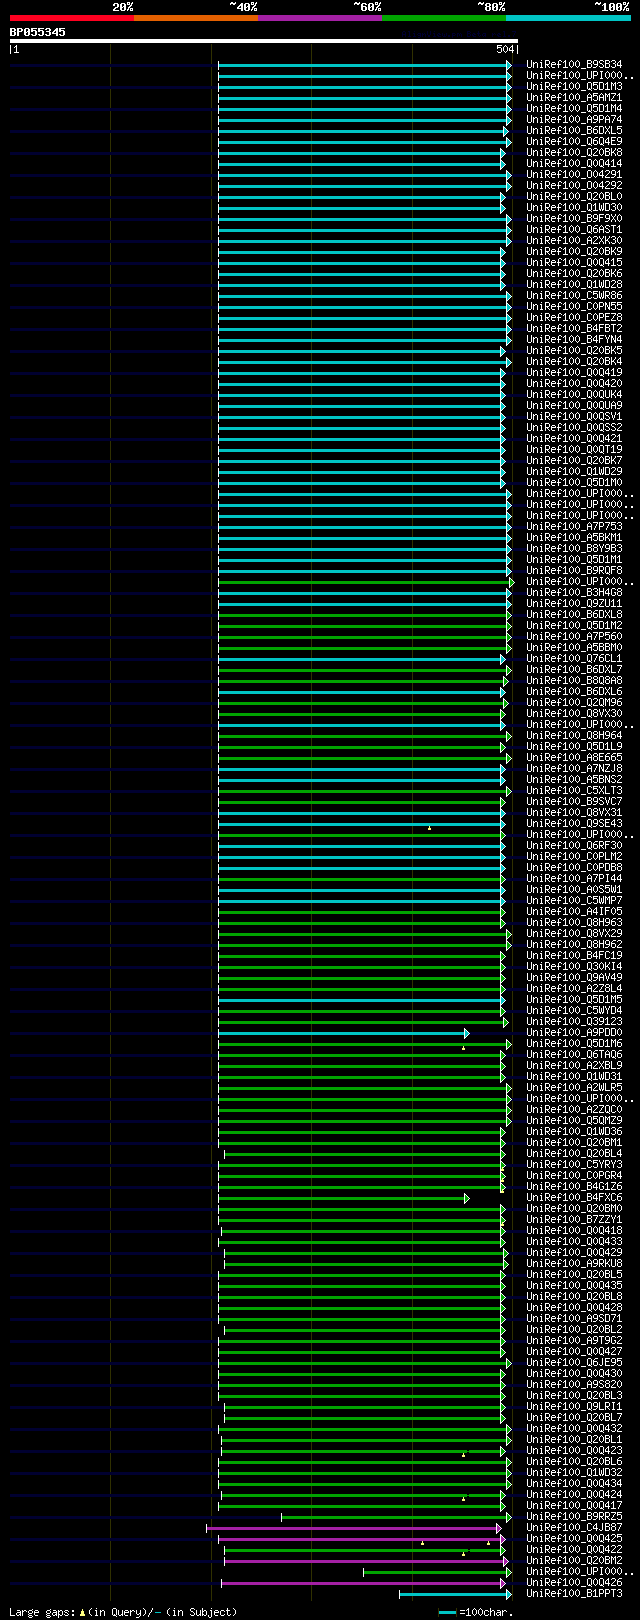Click the white query length bar

click(263, 41)
